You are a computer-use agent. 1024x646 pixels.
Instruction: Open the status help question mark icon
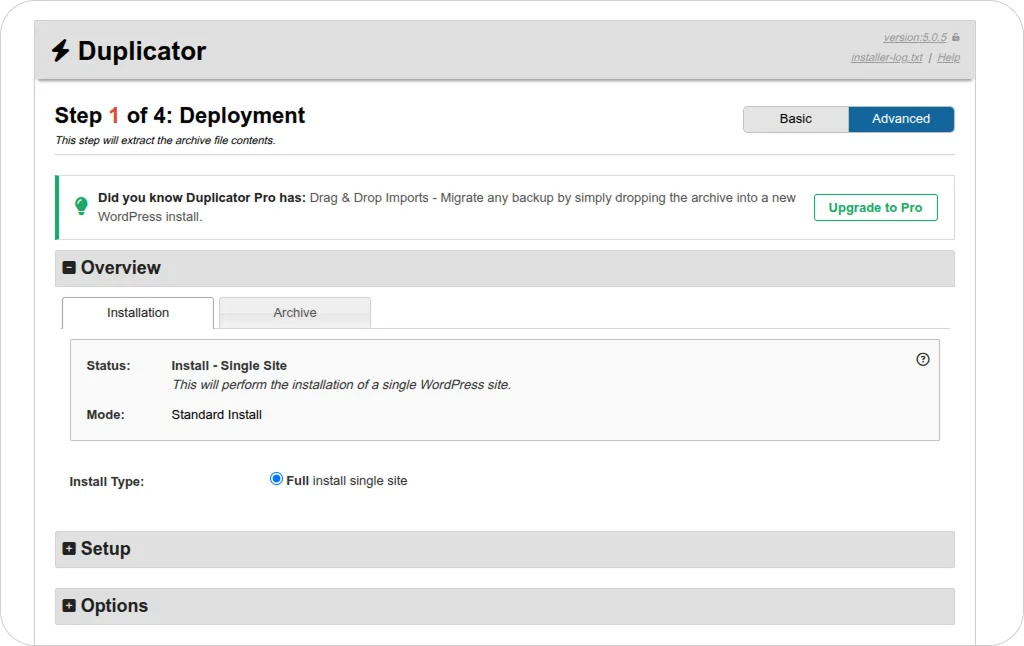tap(922, 359)
